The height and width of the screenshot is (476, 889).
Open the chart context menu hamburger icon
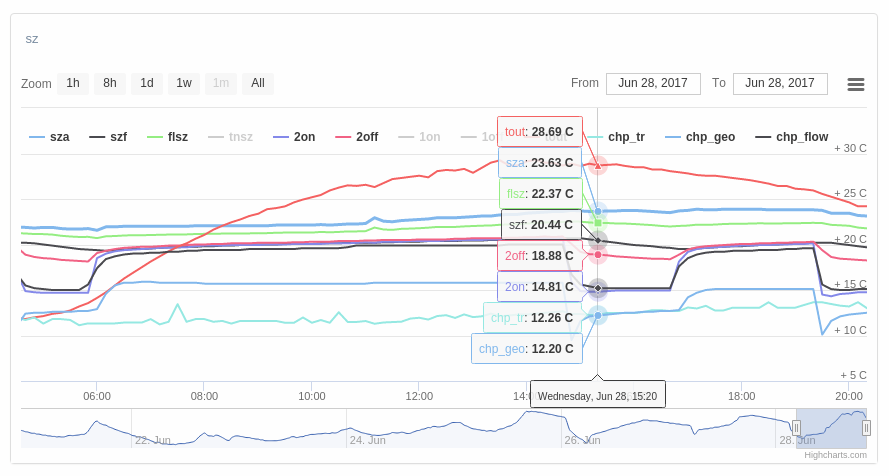[855, 84]
